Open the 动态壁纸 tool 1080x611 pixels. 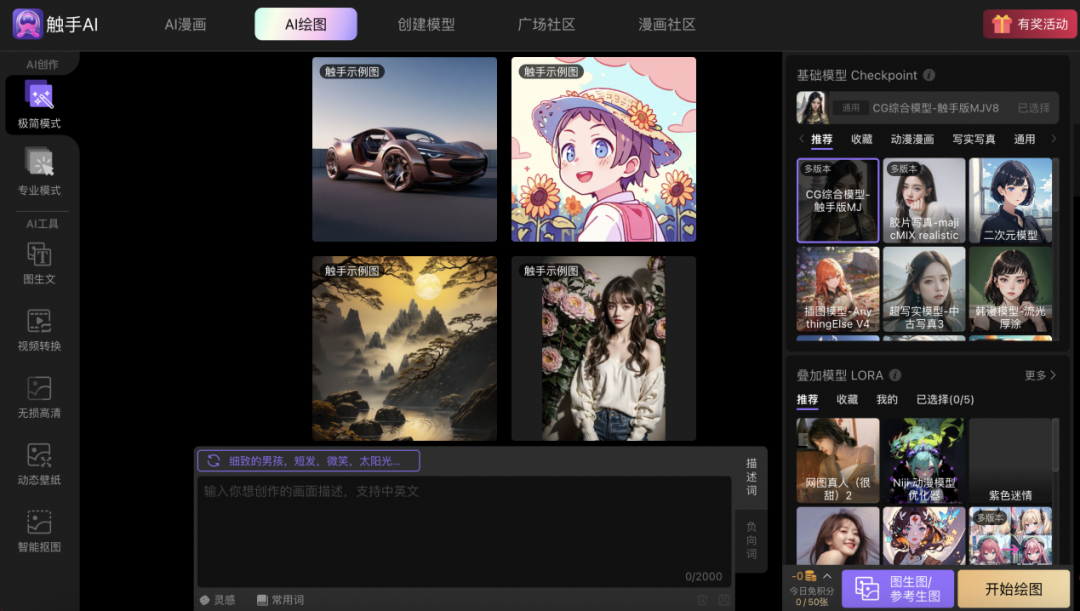click(x=38, y=463)
